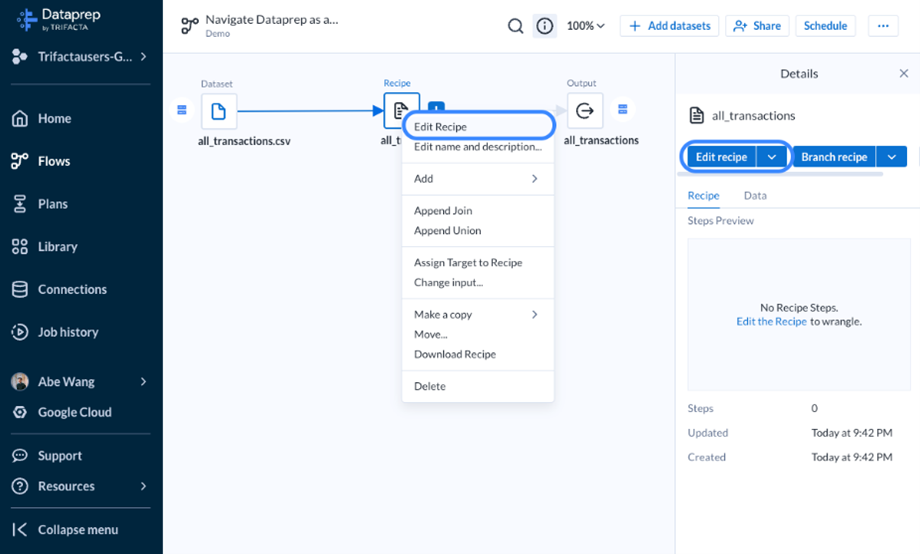
Task: Toggle the flow info details icon
Action: pos(544,26)
